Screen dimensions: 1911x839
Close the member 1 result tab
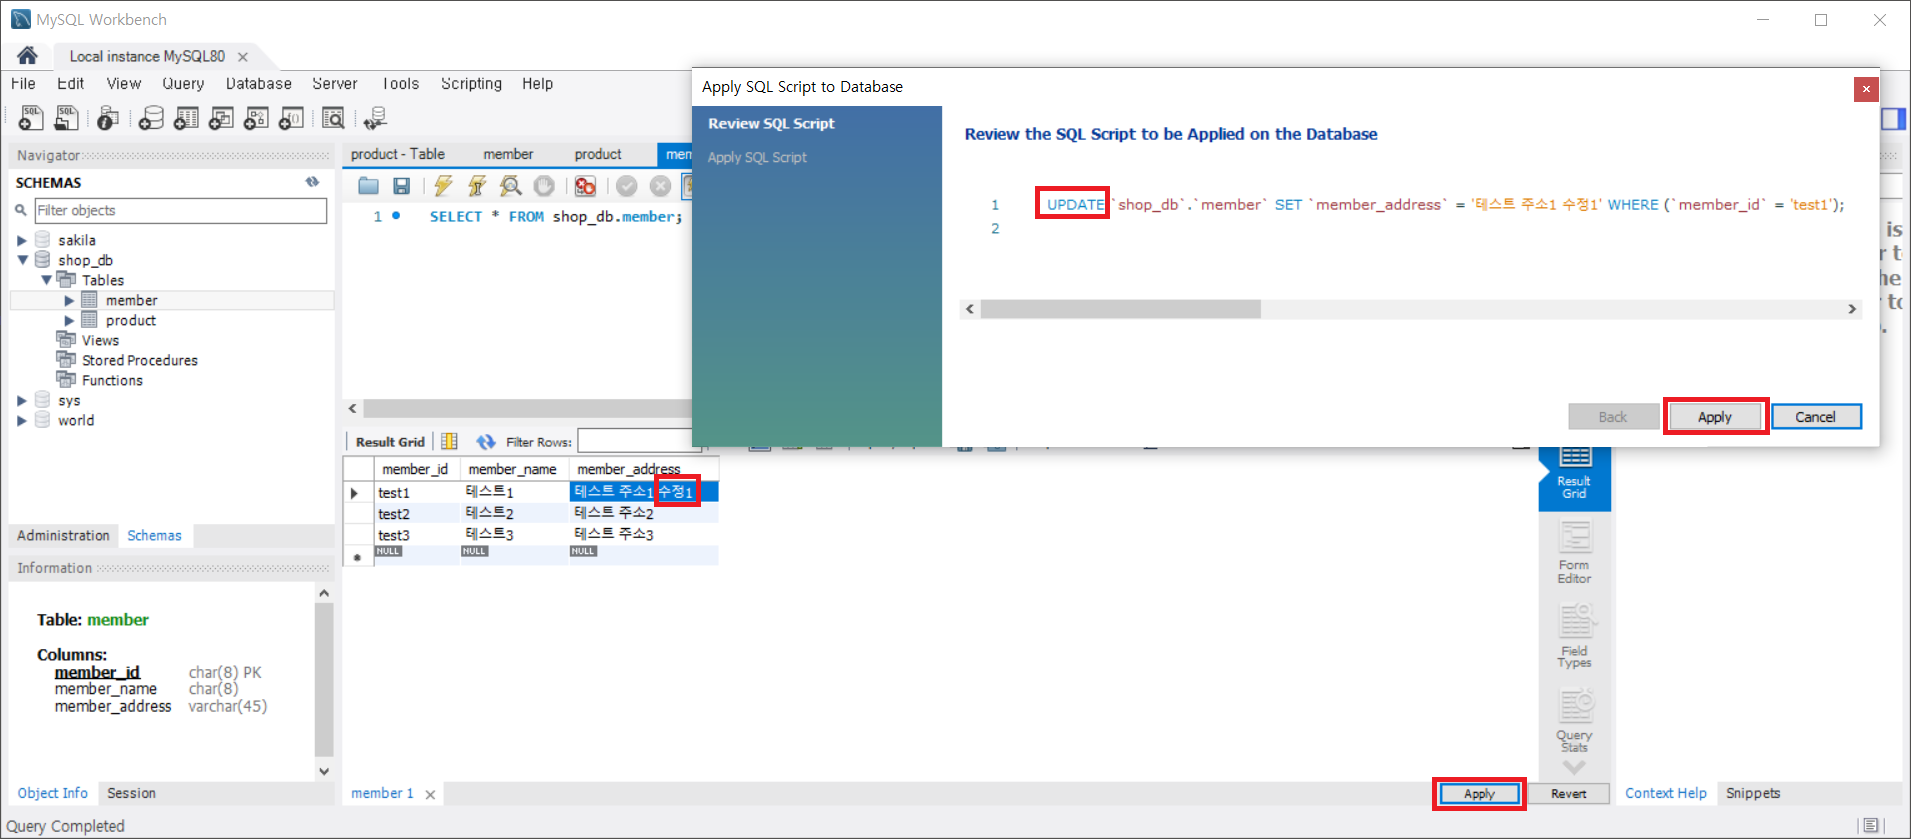pyautogui.click(x=430, y=795)
